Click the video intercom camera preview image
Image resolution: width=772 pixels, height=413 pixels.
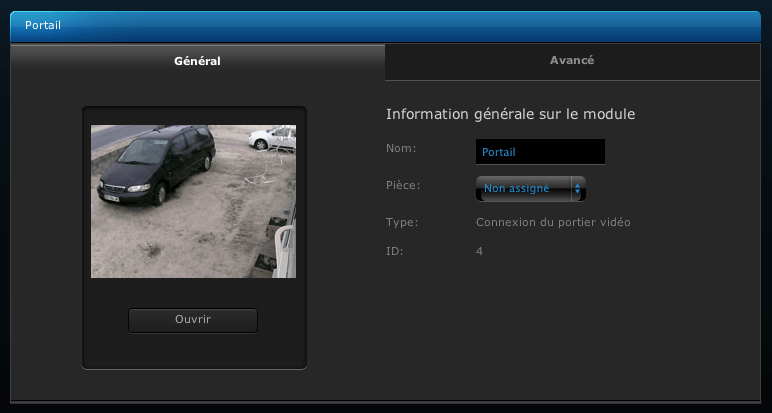coord(193,201)
